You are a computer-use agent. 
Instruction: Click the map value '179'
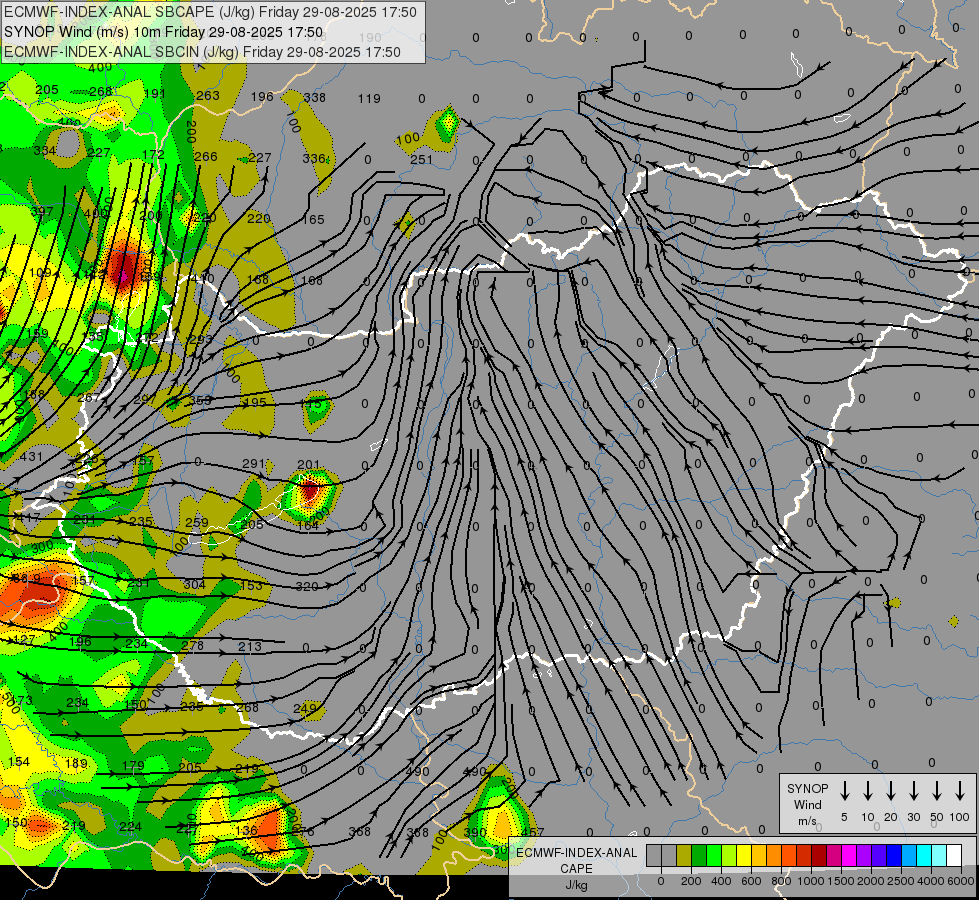point(133,765)
